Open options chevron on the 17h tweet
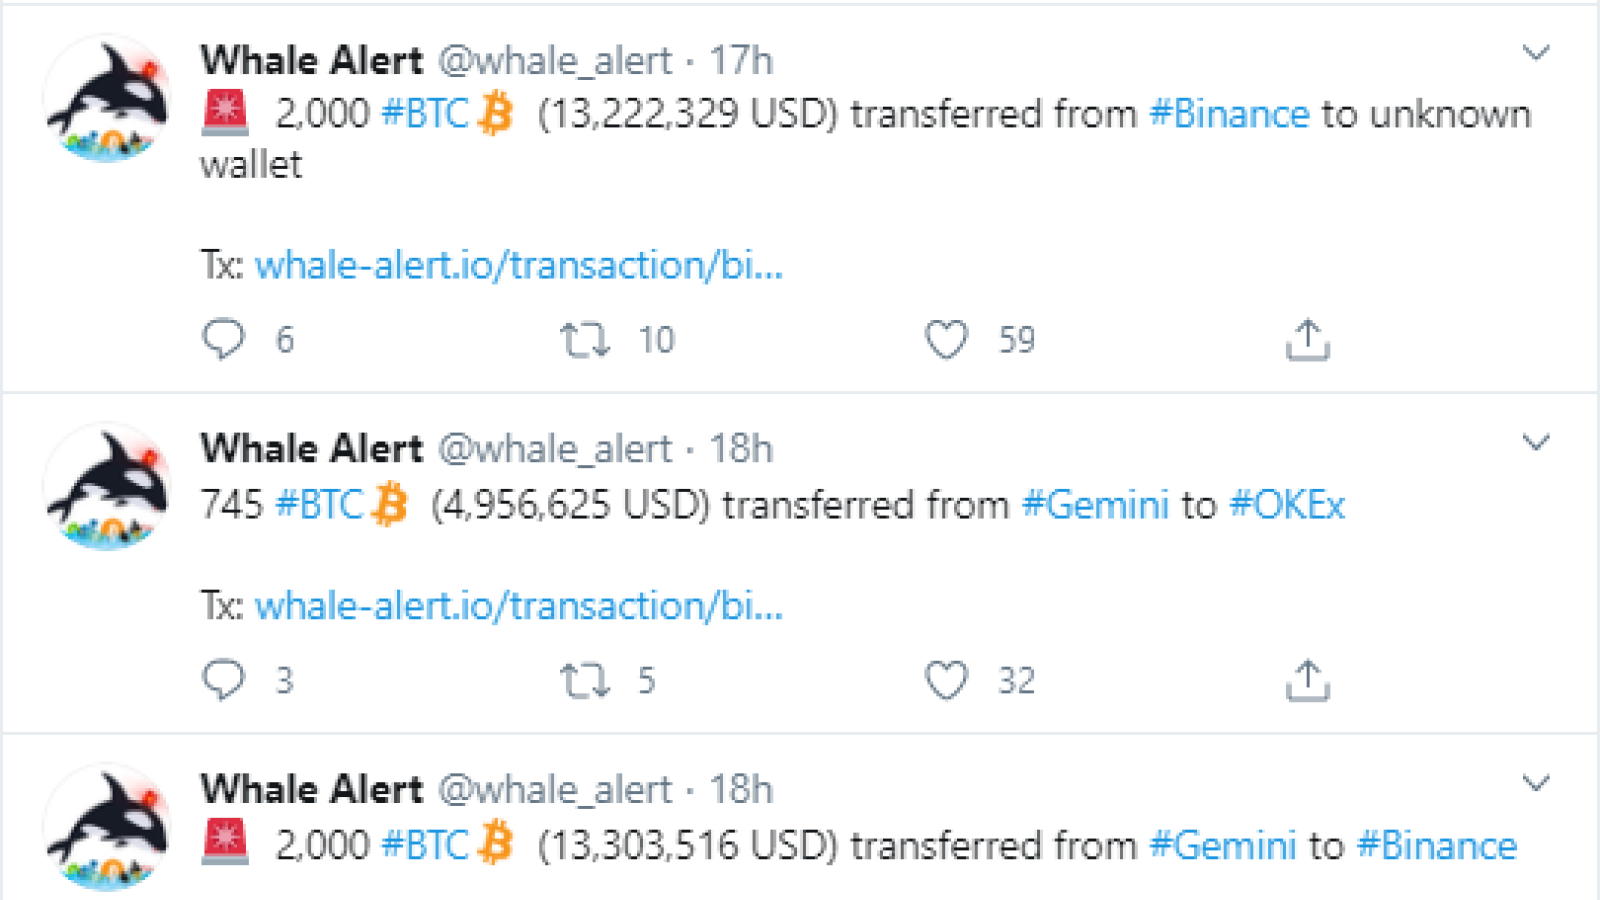 [1536, 52]
